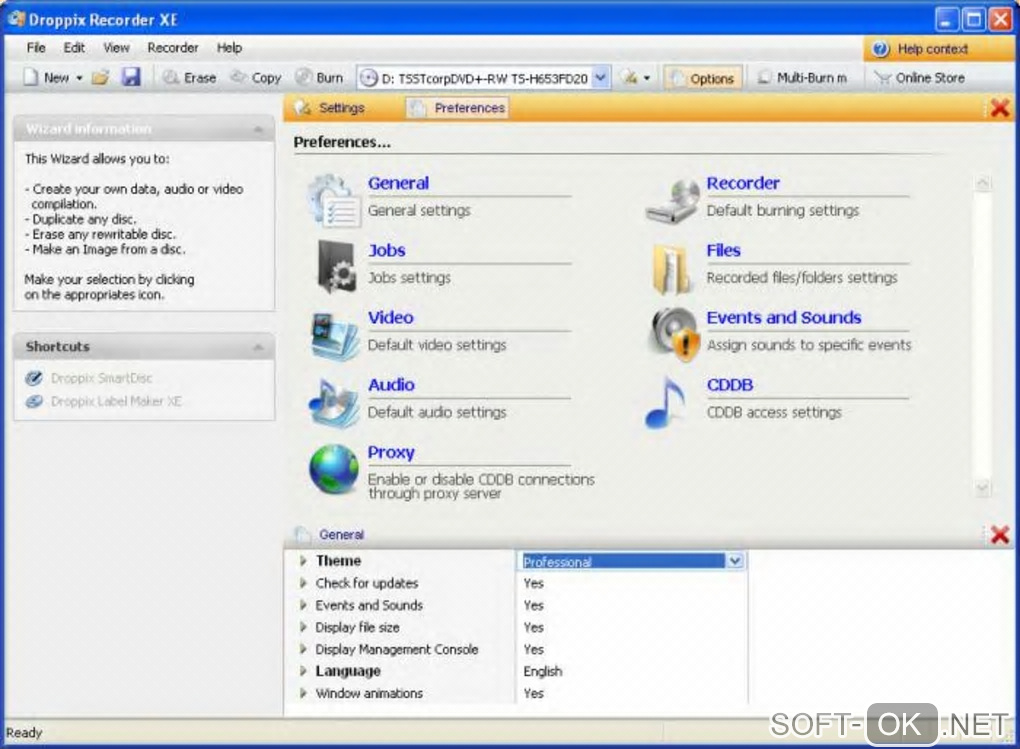The width and height of the screenshot is (1020, 749).
Task: Click the Jobs gear-folder icon
Action: point(336,267)
